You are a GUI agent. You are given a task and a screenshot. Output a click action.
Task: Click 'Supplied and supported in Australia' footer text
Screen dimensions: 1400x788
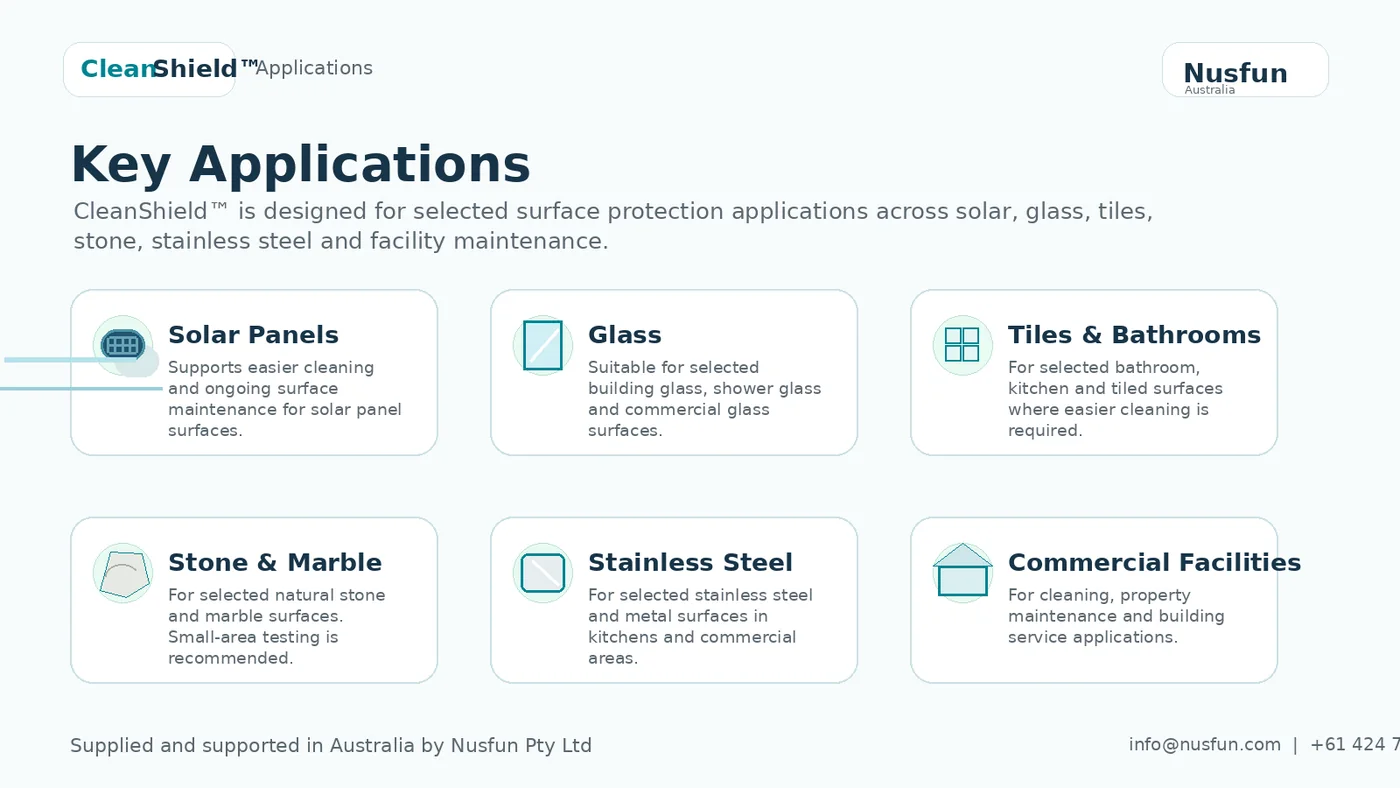pyautogui.click(x=331, y=745)
